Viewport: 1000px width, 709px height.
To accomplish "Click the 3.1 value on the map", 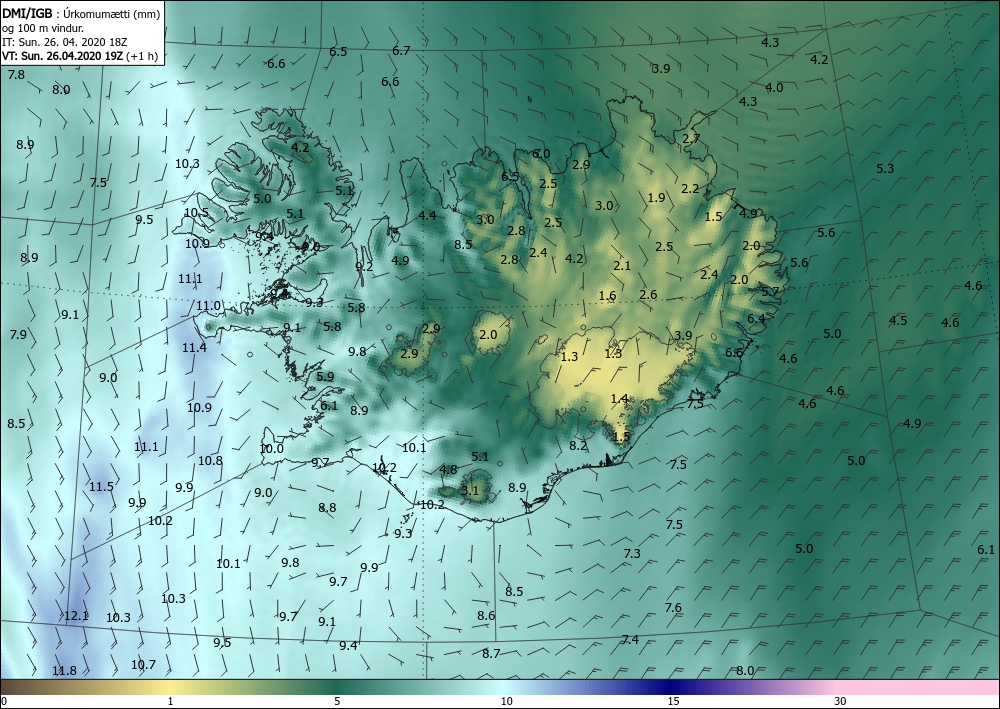I will (470, 491).
